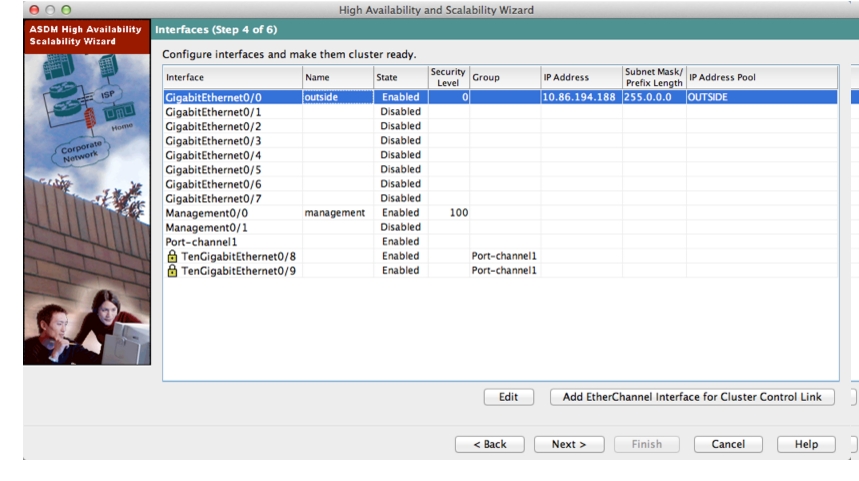
Task: Select the Port-channel1 interface row
Action: (x=500, y=242)
